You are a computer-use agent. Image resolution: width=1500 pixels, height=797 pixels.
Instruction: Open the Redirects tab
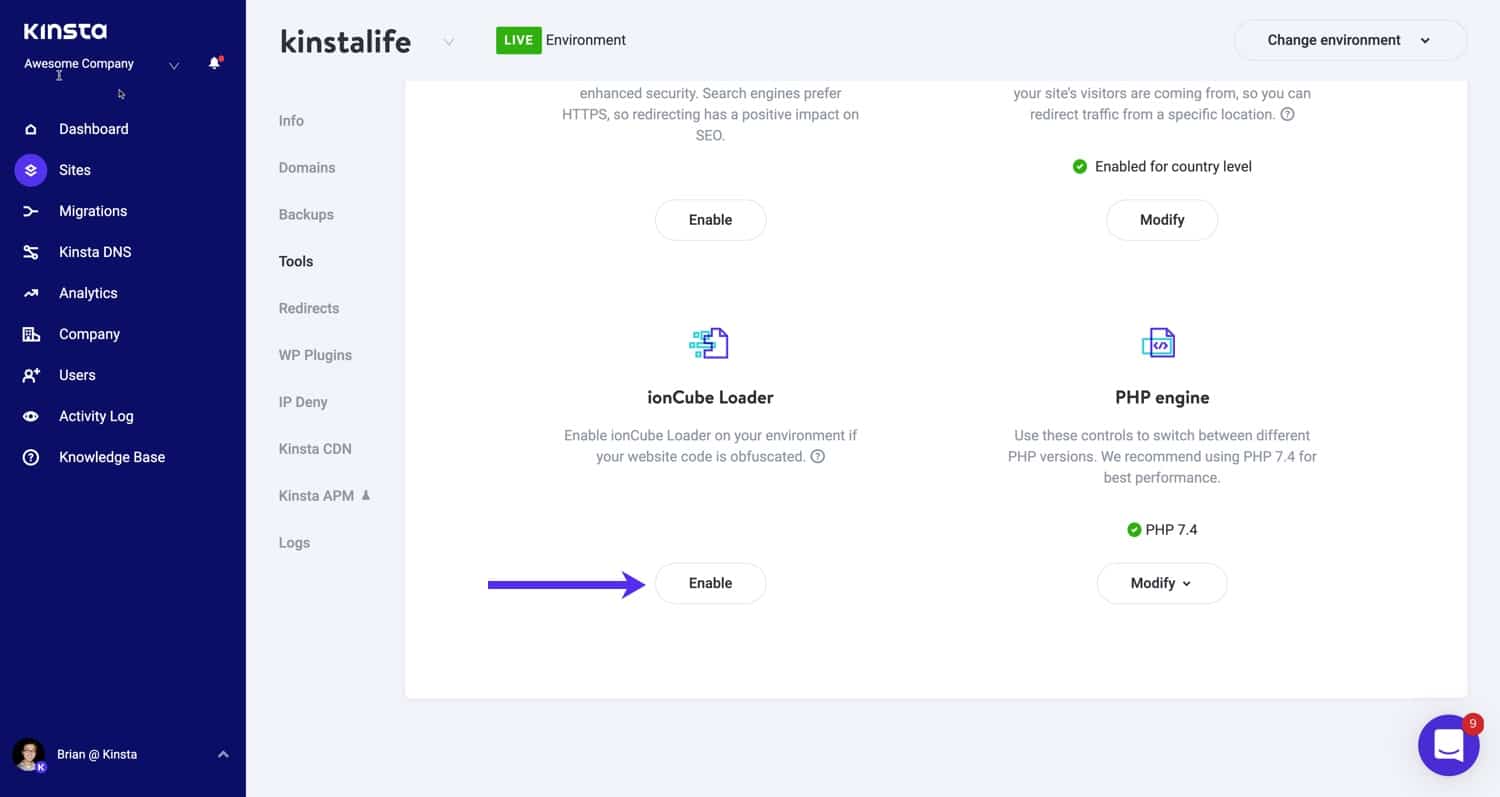coord(308,308)
